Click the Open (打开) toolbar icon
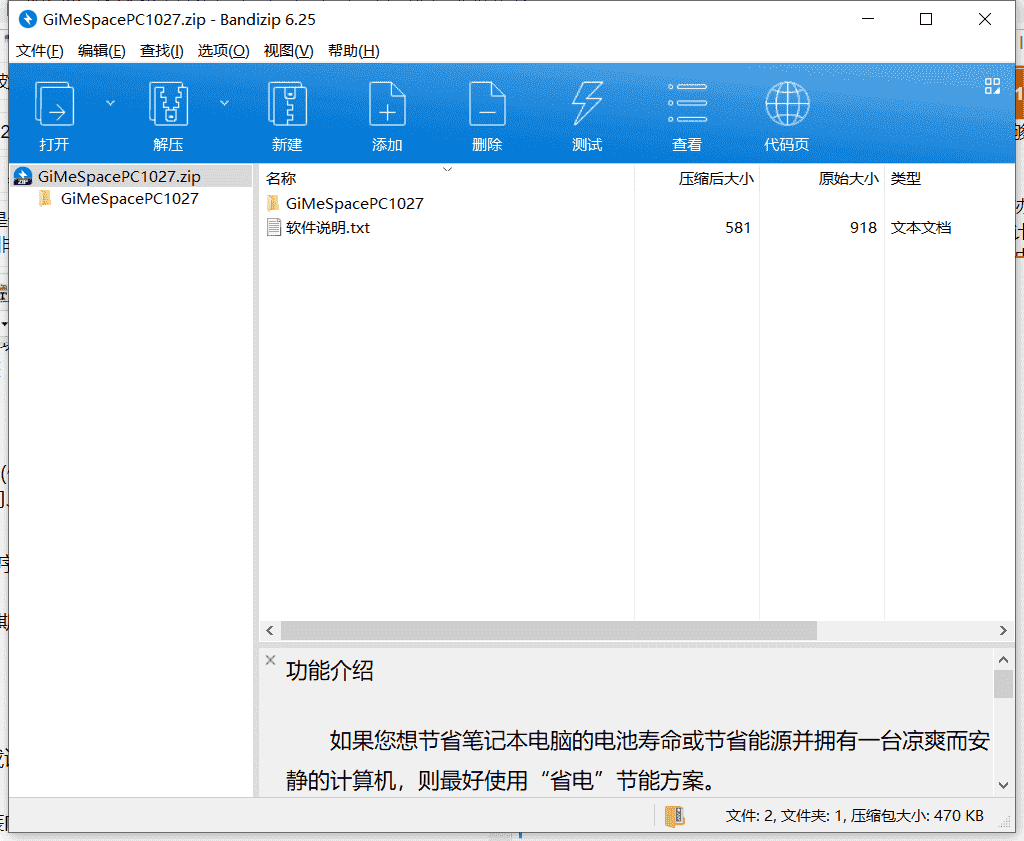Viewport: 1024px width, 841px height. click(x=54, y=104)
